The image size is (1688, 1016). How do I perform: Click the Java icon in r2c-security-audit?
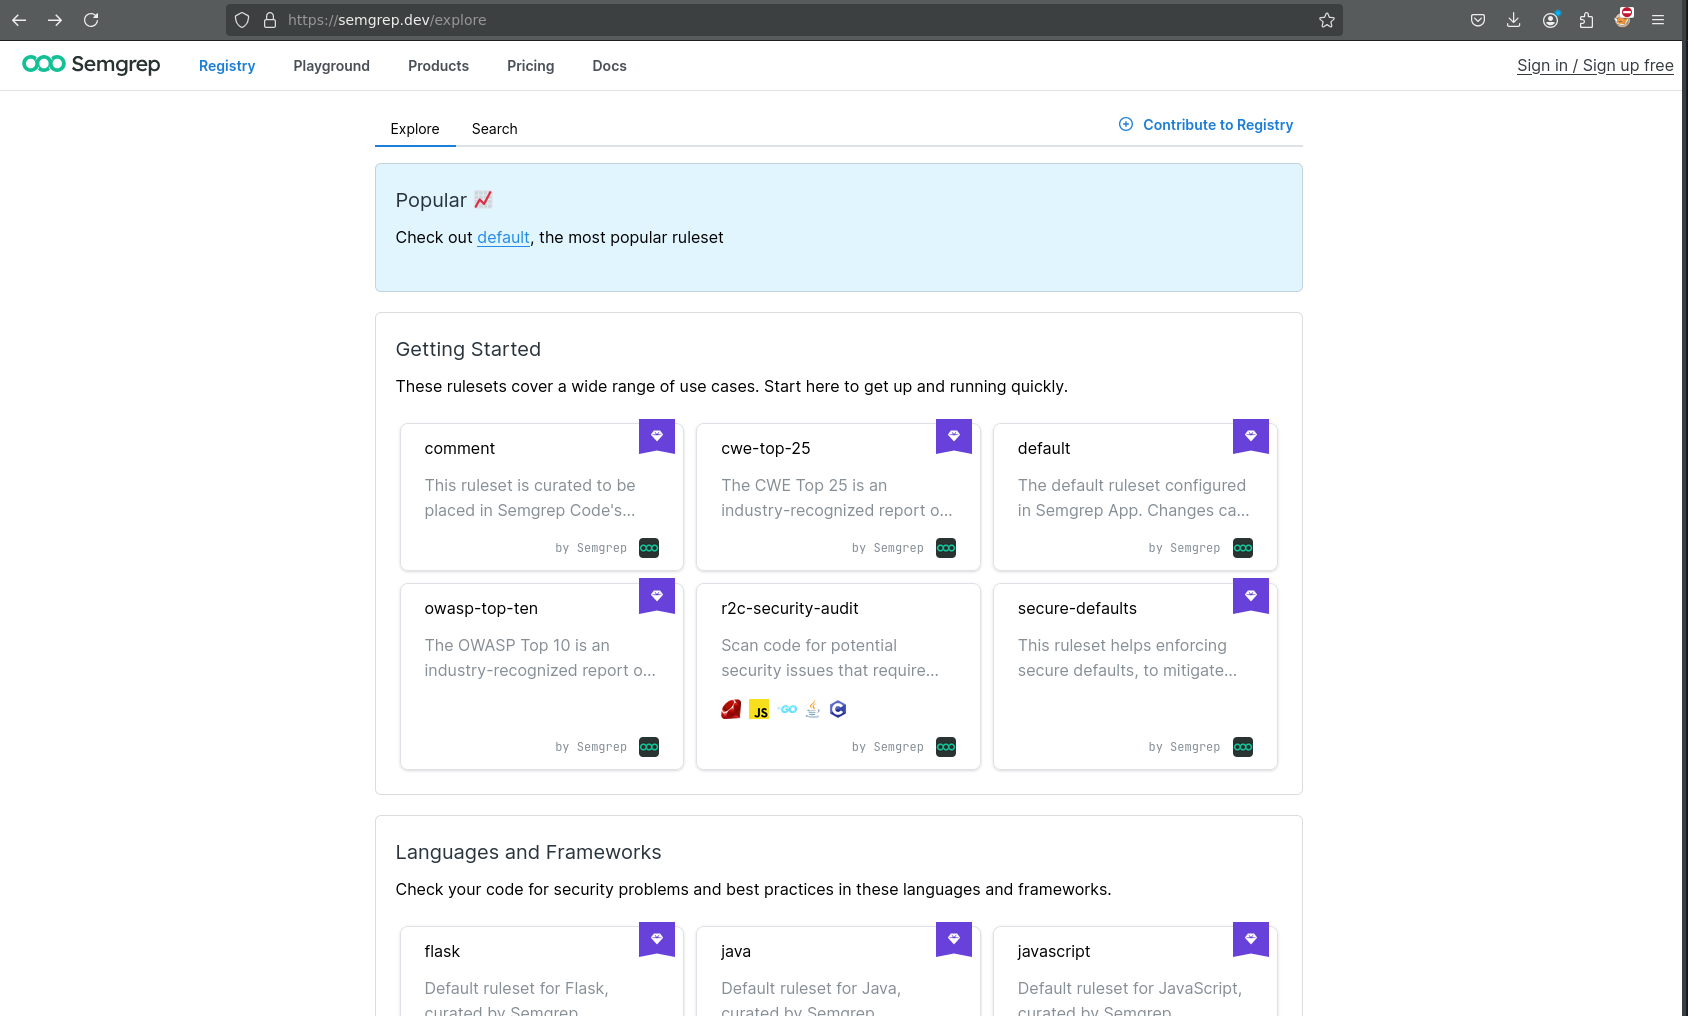813,709
